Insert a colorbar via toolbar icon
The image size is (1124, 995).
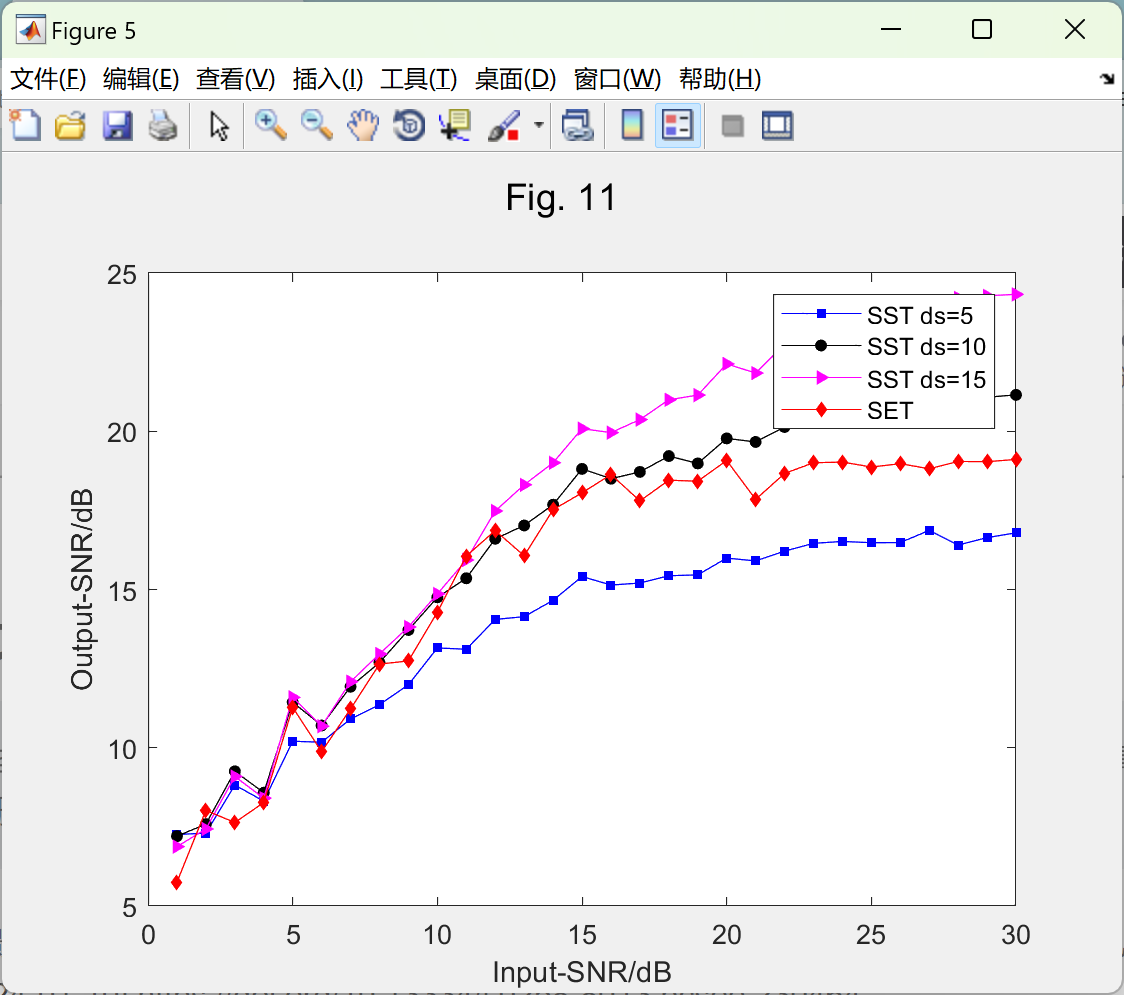pyautogui.click(x=632, y=125)
